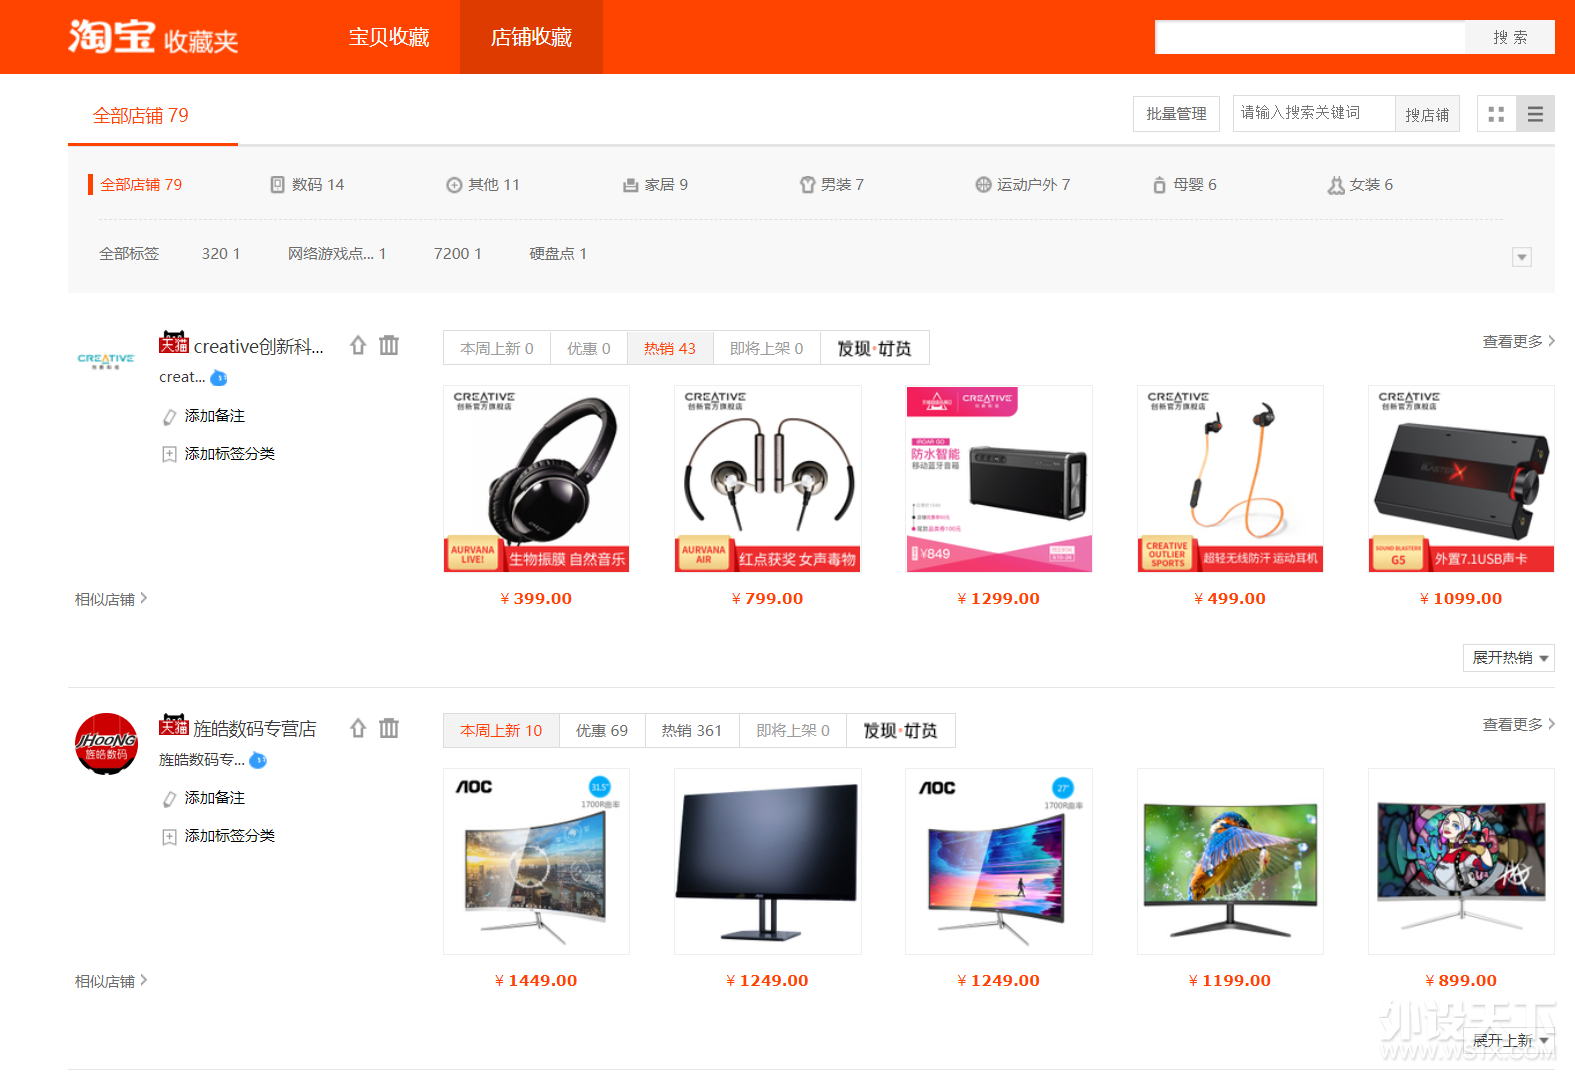The image size is (1575, 1079).
Task: Click the 搜索 button in header
Action: pos(1510,37)
